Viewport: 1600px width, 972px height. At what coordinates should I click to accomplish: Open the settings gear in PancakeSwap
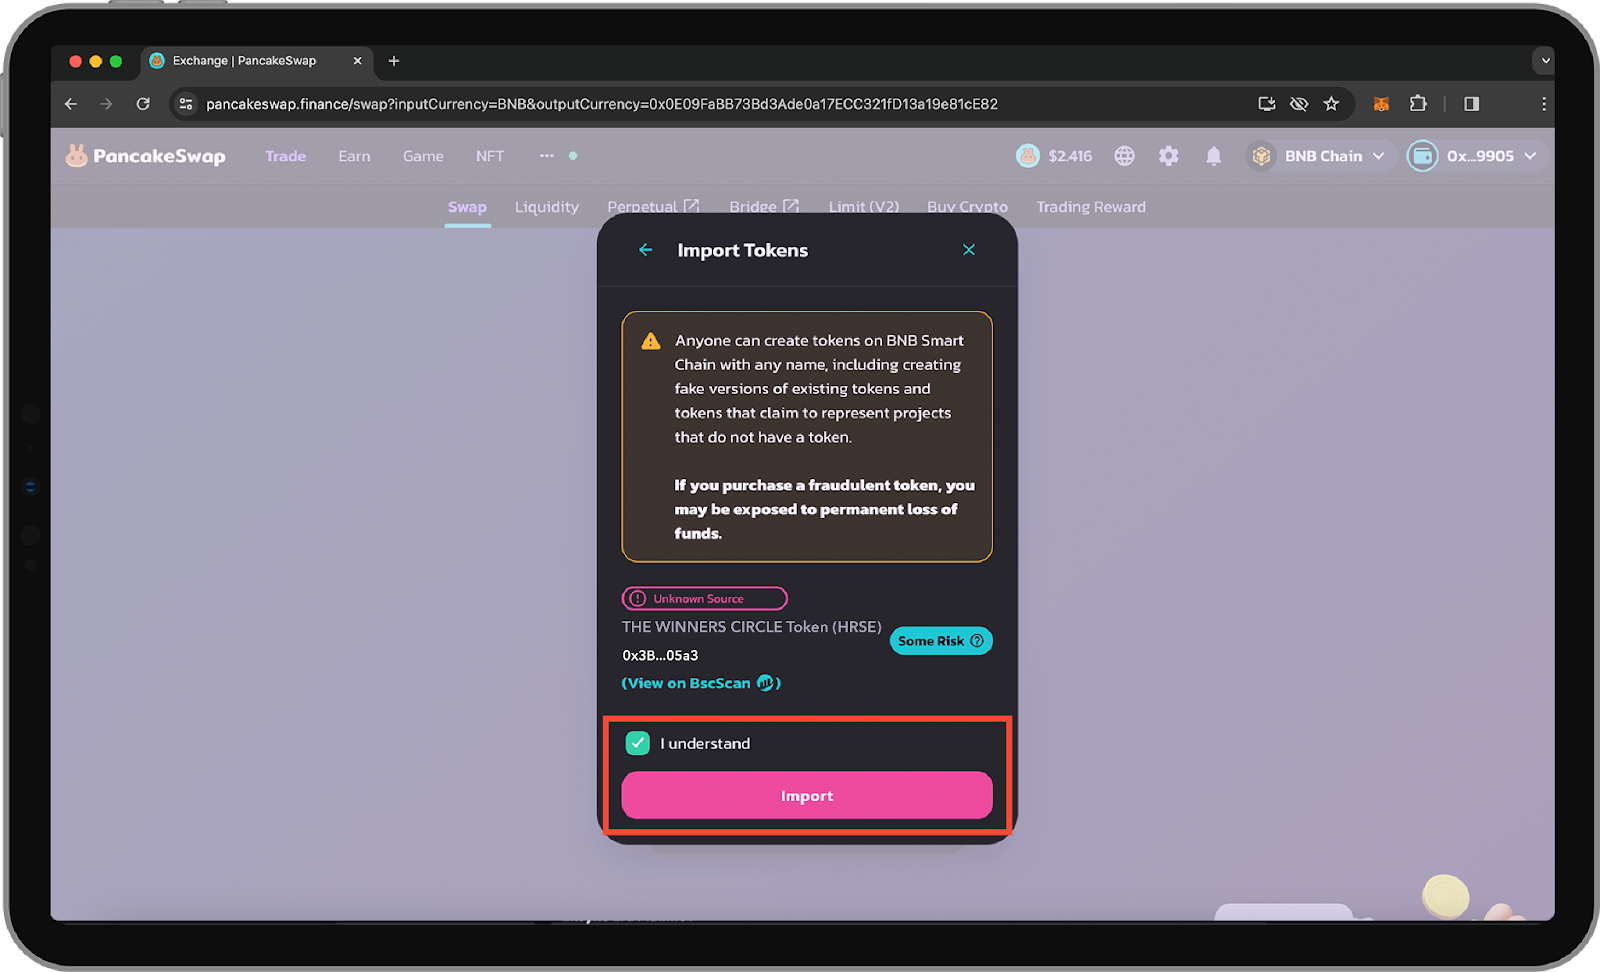(x=1168, y=156)
